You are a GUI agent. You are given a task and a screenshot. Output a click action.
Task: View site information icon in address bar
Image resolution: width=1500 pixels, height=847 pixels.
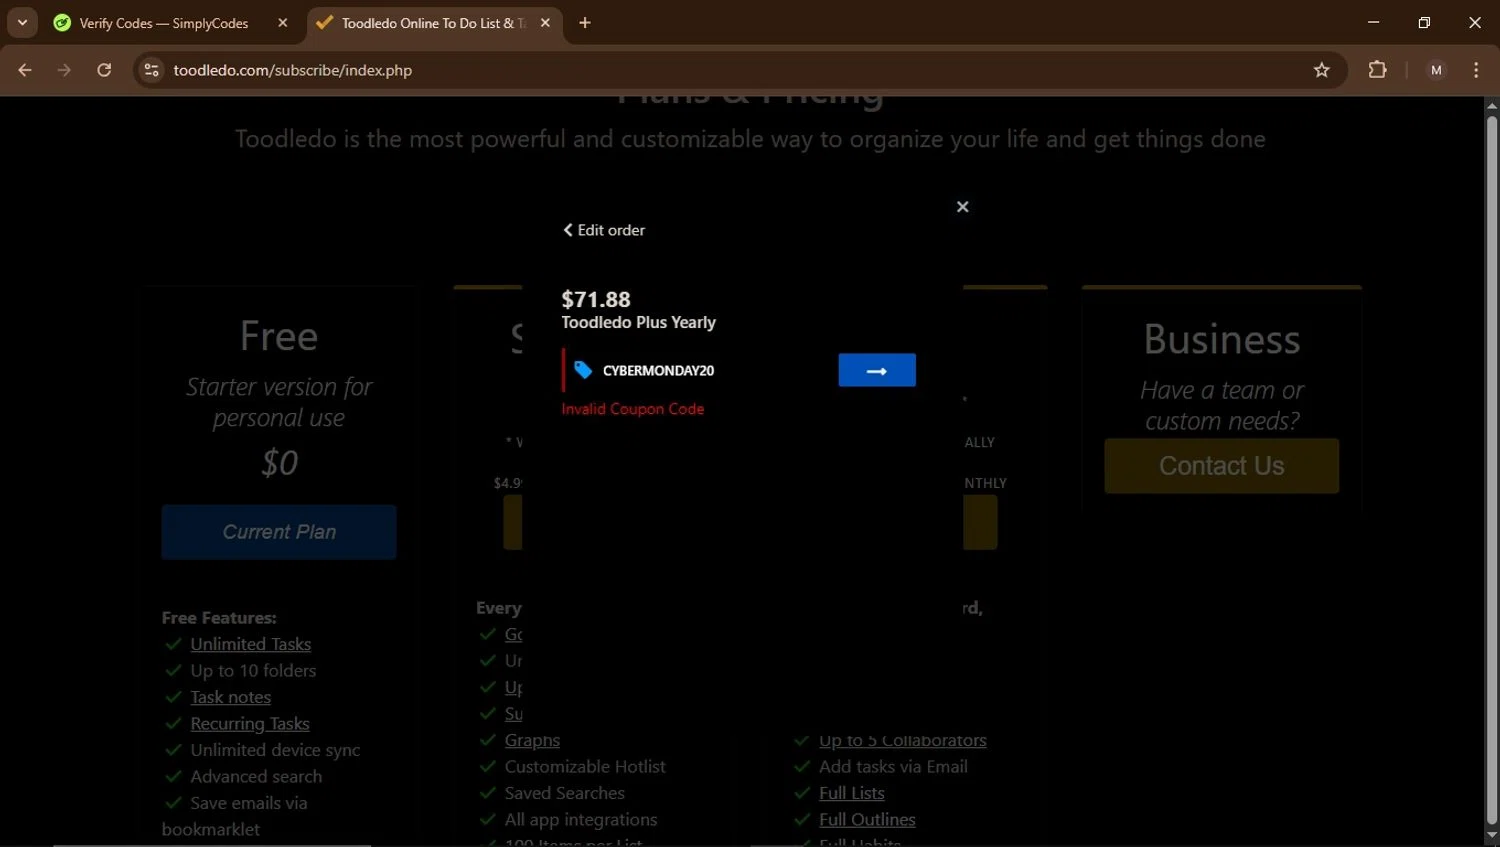[x=151, y=70]
